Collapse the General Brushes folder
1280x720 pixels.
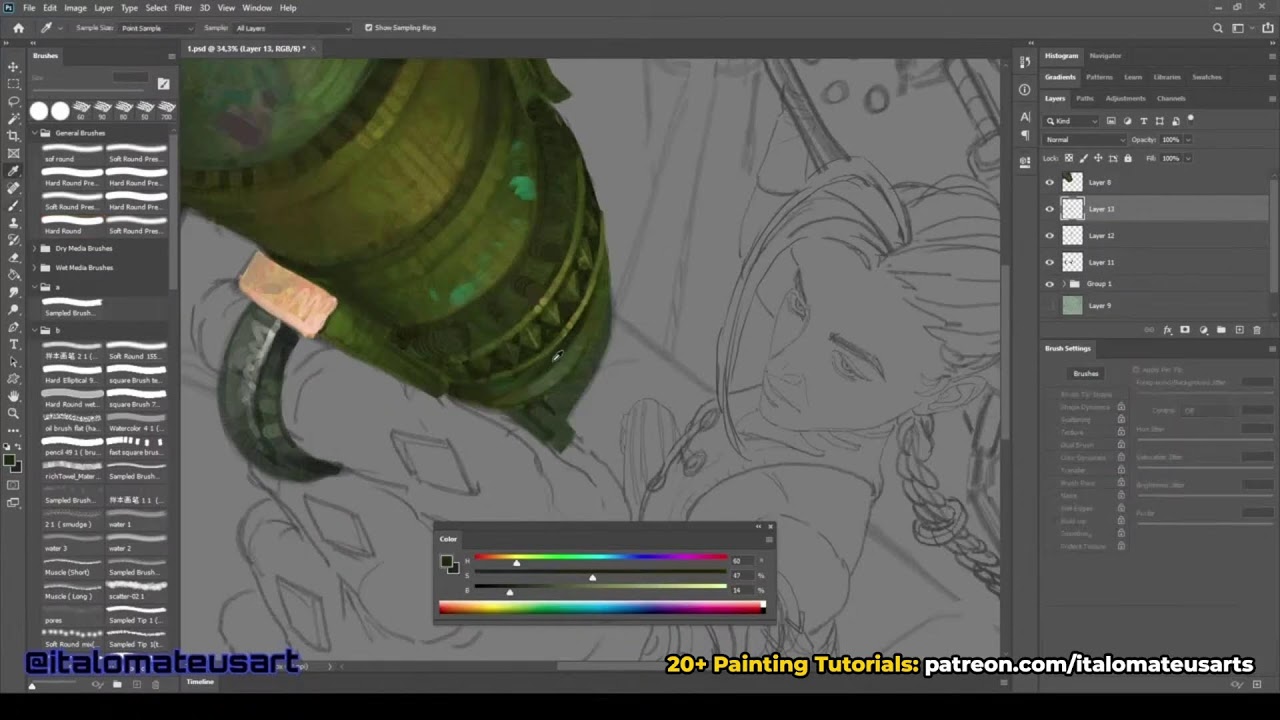pos(35,133)
